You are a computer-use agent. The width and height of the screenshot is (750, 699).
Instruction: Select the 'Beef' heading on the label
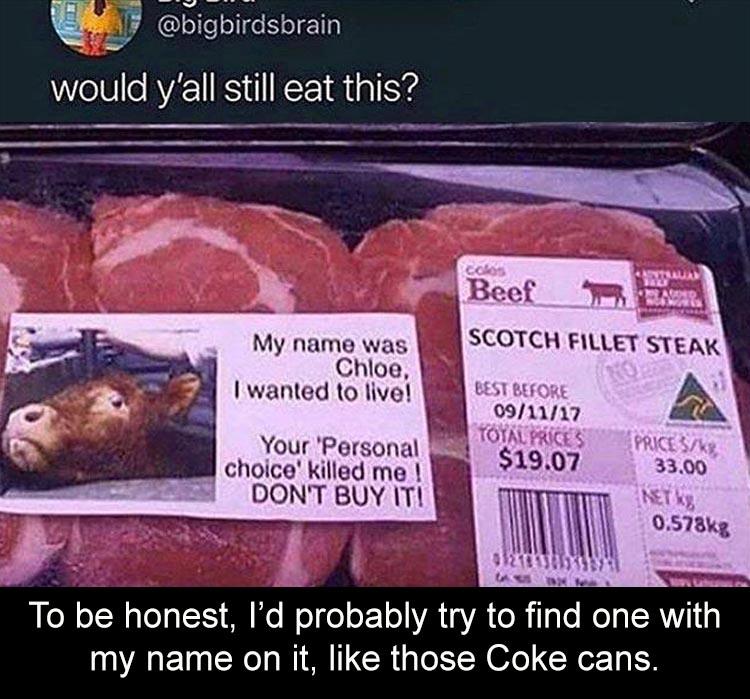coord(502,291)
